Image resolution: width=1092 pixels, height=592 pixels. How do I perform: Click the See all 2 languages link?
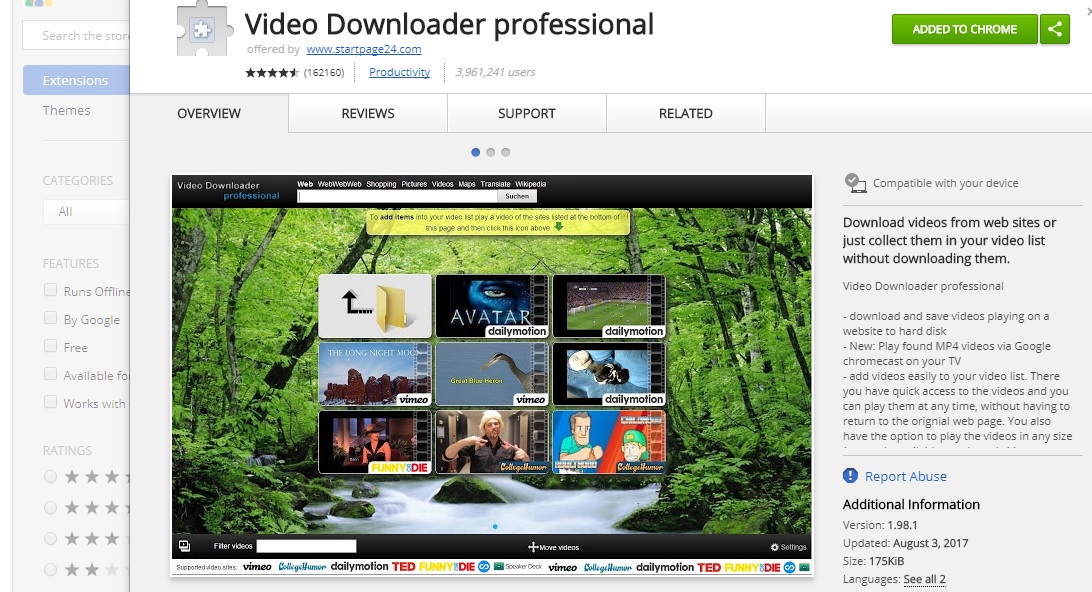924,579
